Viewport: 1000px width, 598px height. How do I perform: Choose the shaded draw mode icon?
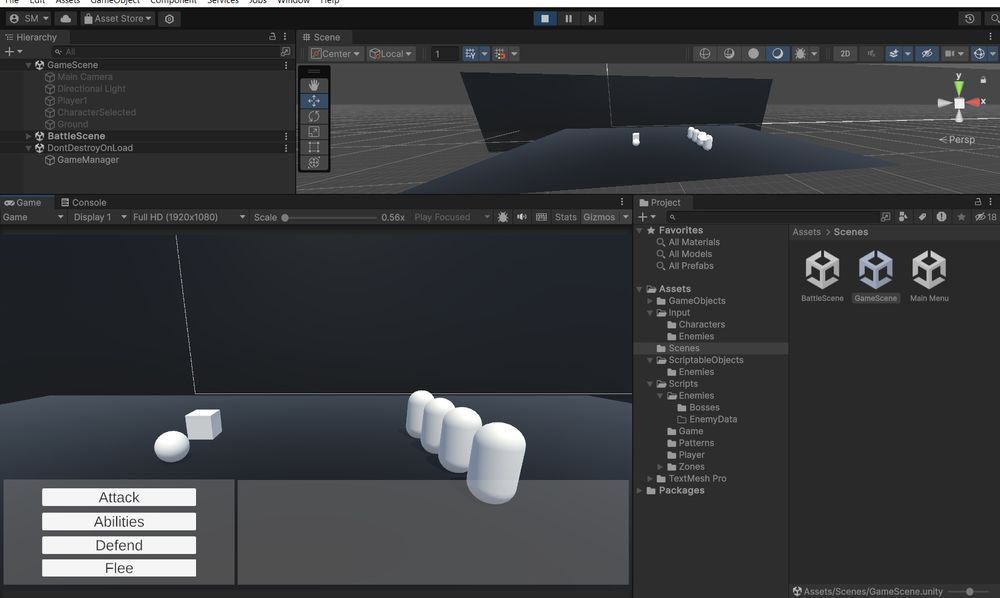[x=777, y=54]
